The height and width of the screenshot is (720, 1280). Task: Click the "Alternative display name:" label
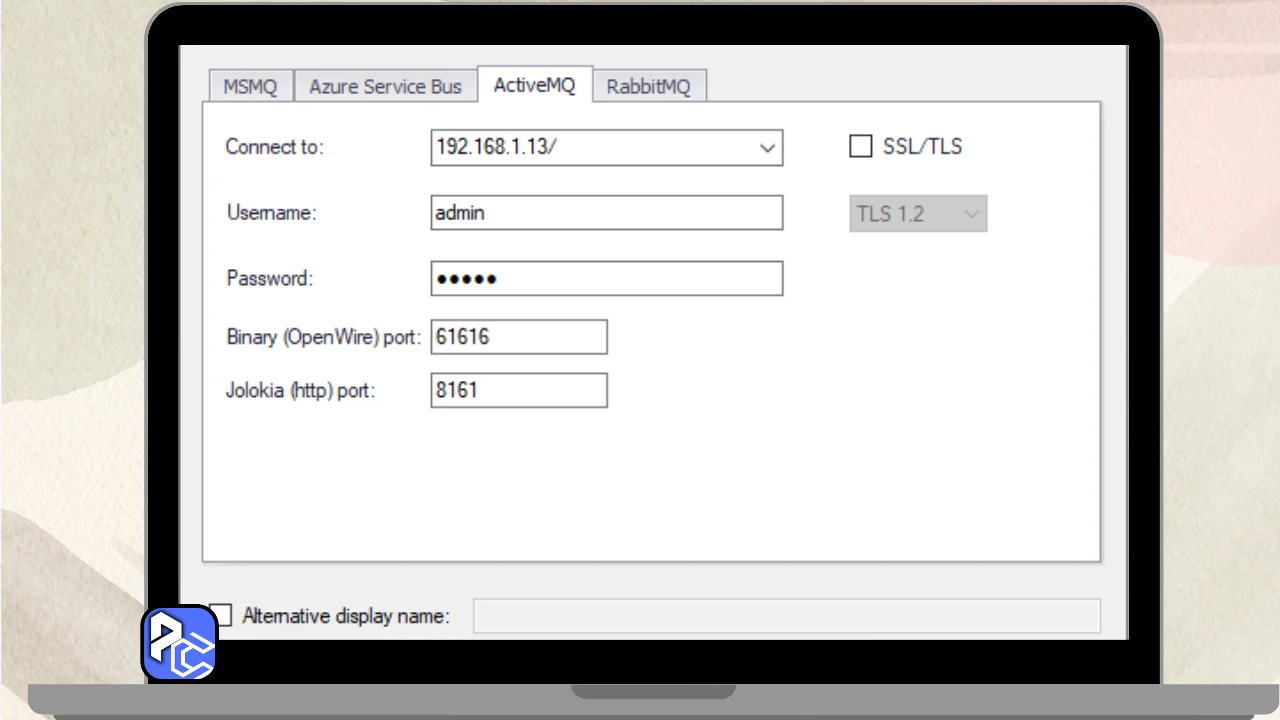click(346, 616)
